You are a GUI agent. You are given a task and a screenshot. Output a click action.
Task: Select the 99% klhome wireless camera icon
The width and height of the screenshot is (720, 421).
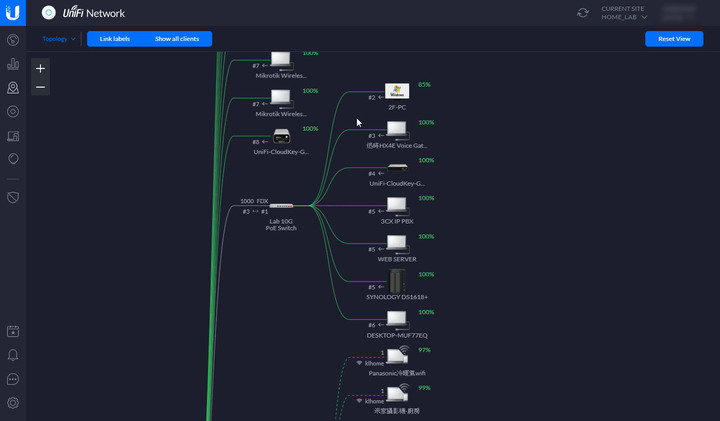pos(398,393)
